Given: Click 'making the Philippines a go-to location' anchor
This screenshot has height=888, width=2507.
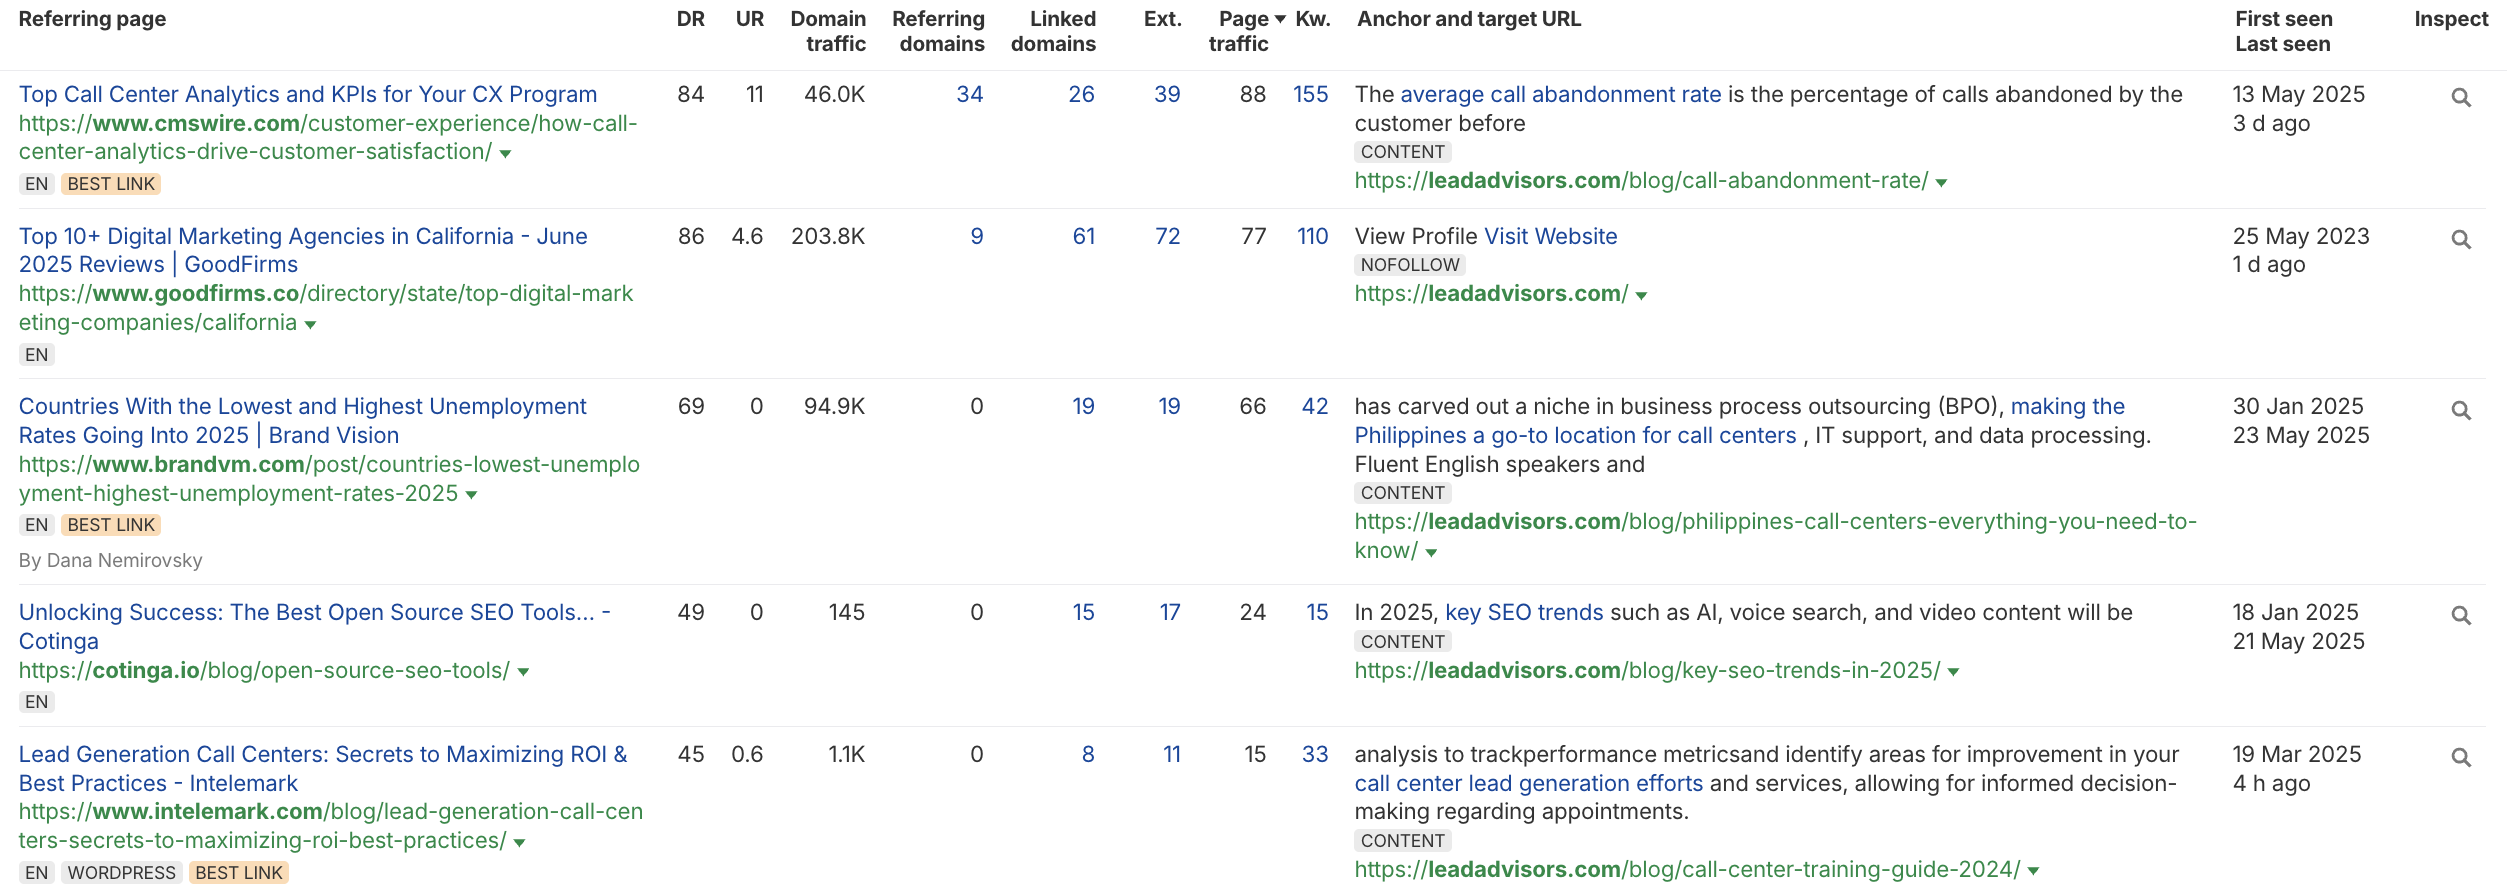Looking at the screenshot, I should (1740, 421).
